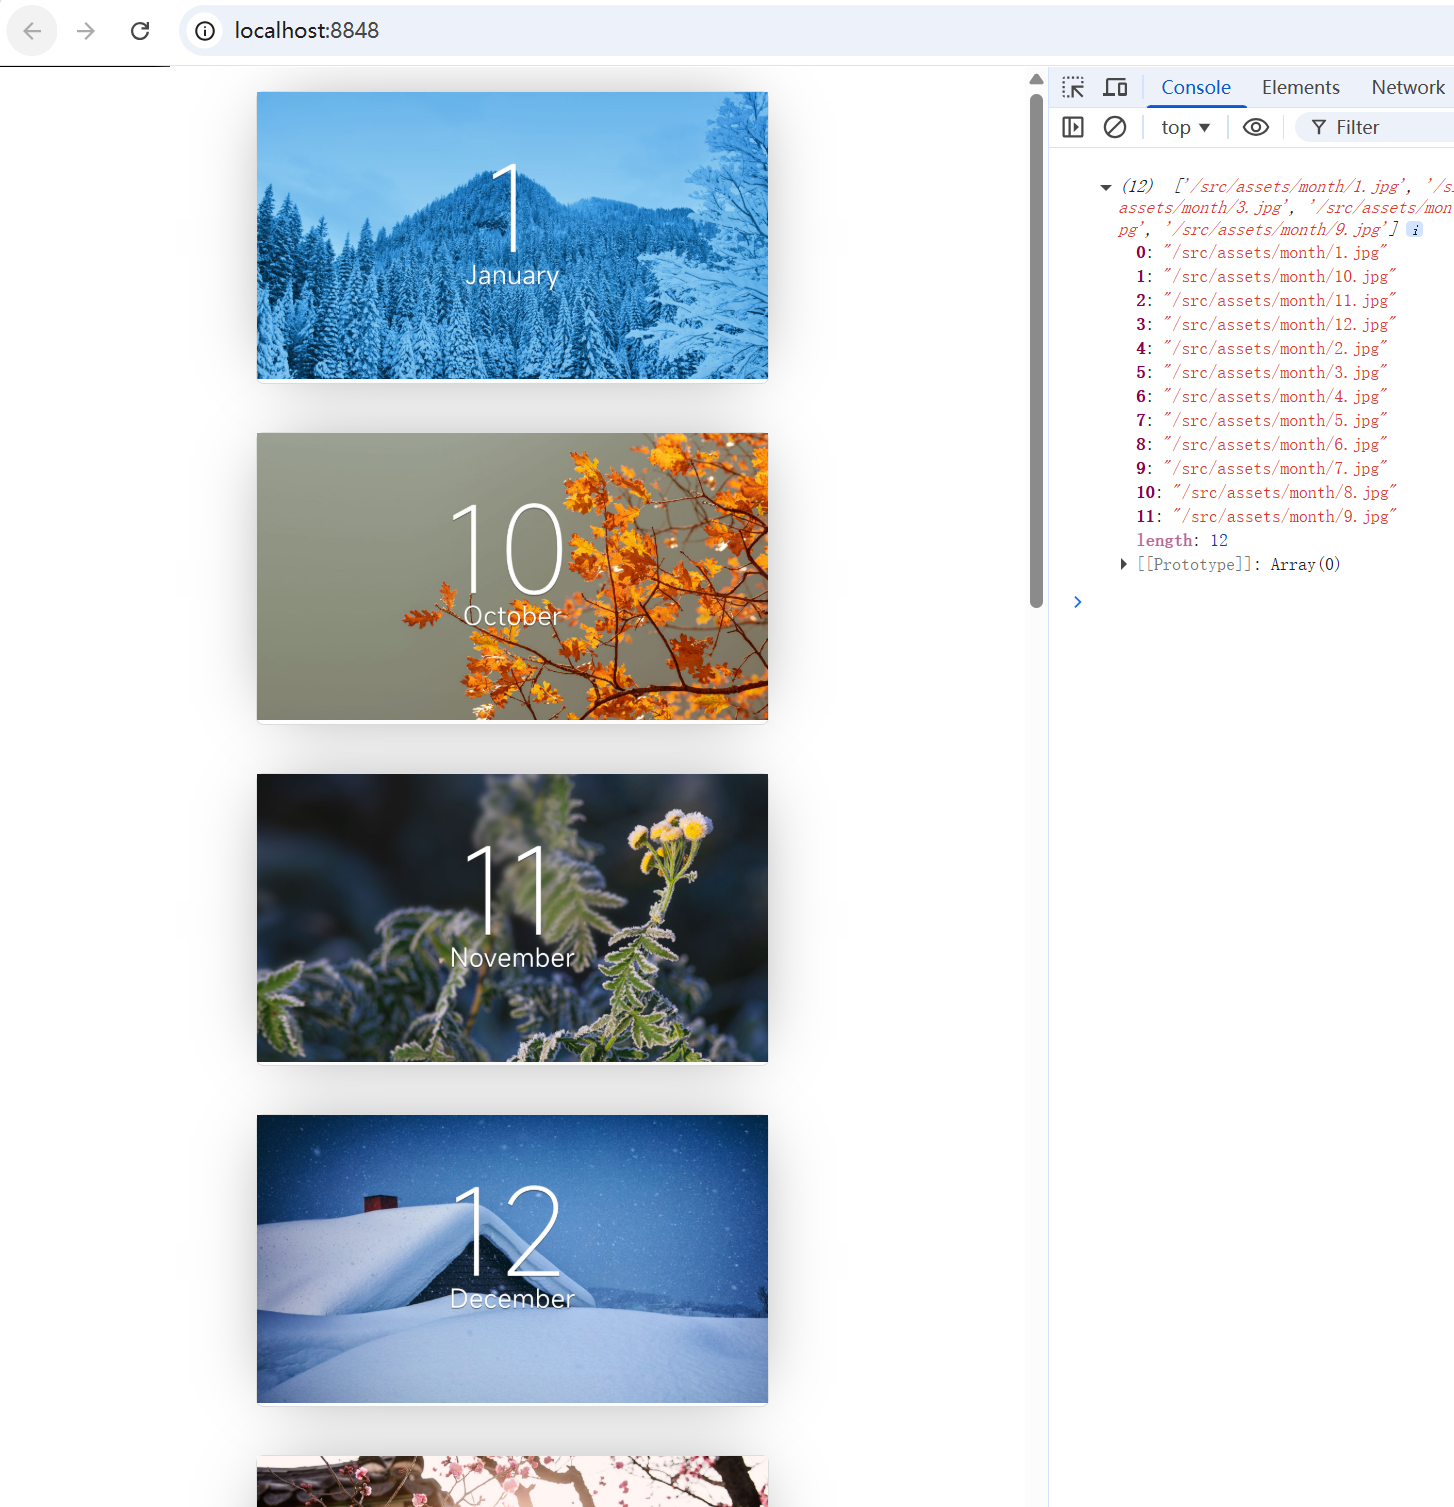Open the top context dropdown
1454x1507 pixels.
pyautogui.click(x=1185, y=127)
